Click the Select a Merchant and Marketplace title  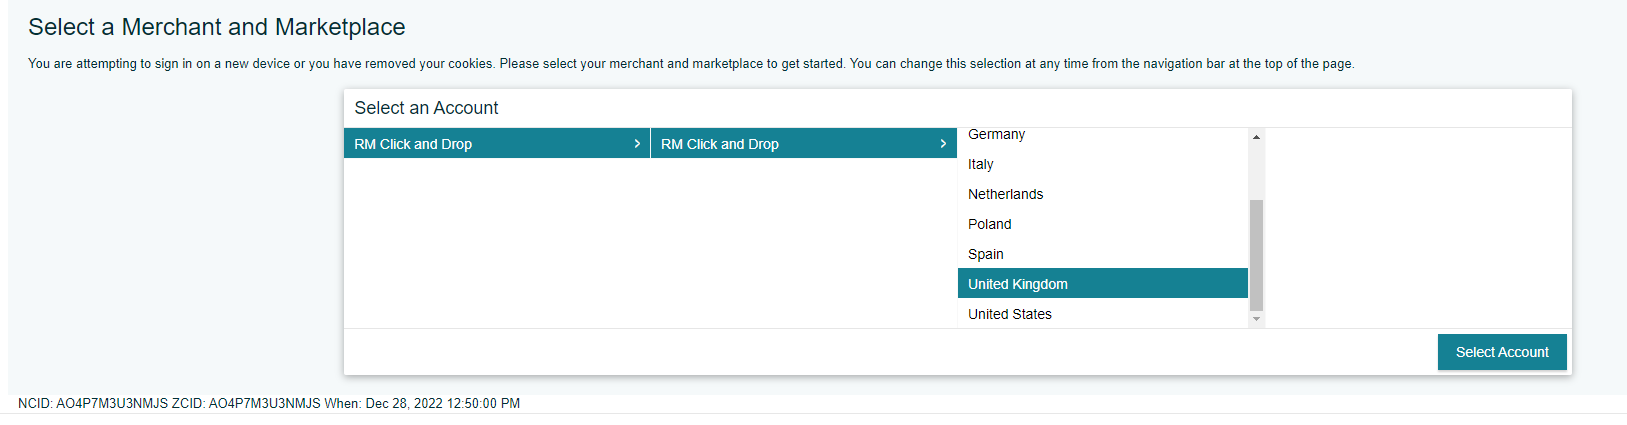[x=217, y=27]
